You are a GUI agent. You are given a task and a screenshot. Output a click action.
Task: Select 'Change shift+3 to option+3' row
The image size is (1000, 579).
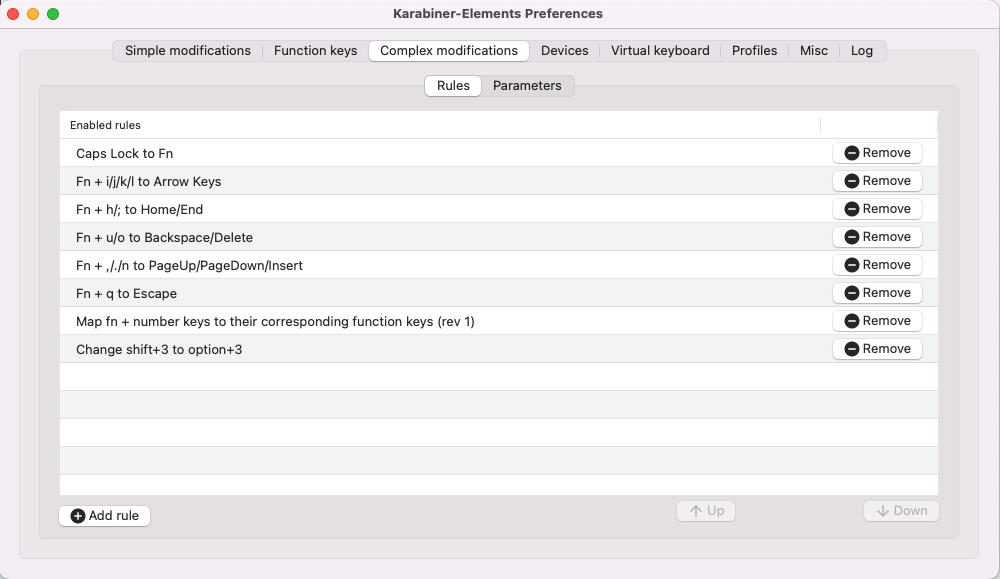(499, 349)
